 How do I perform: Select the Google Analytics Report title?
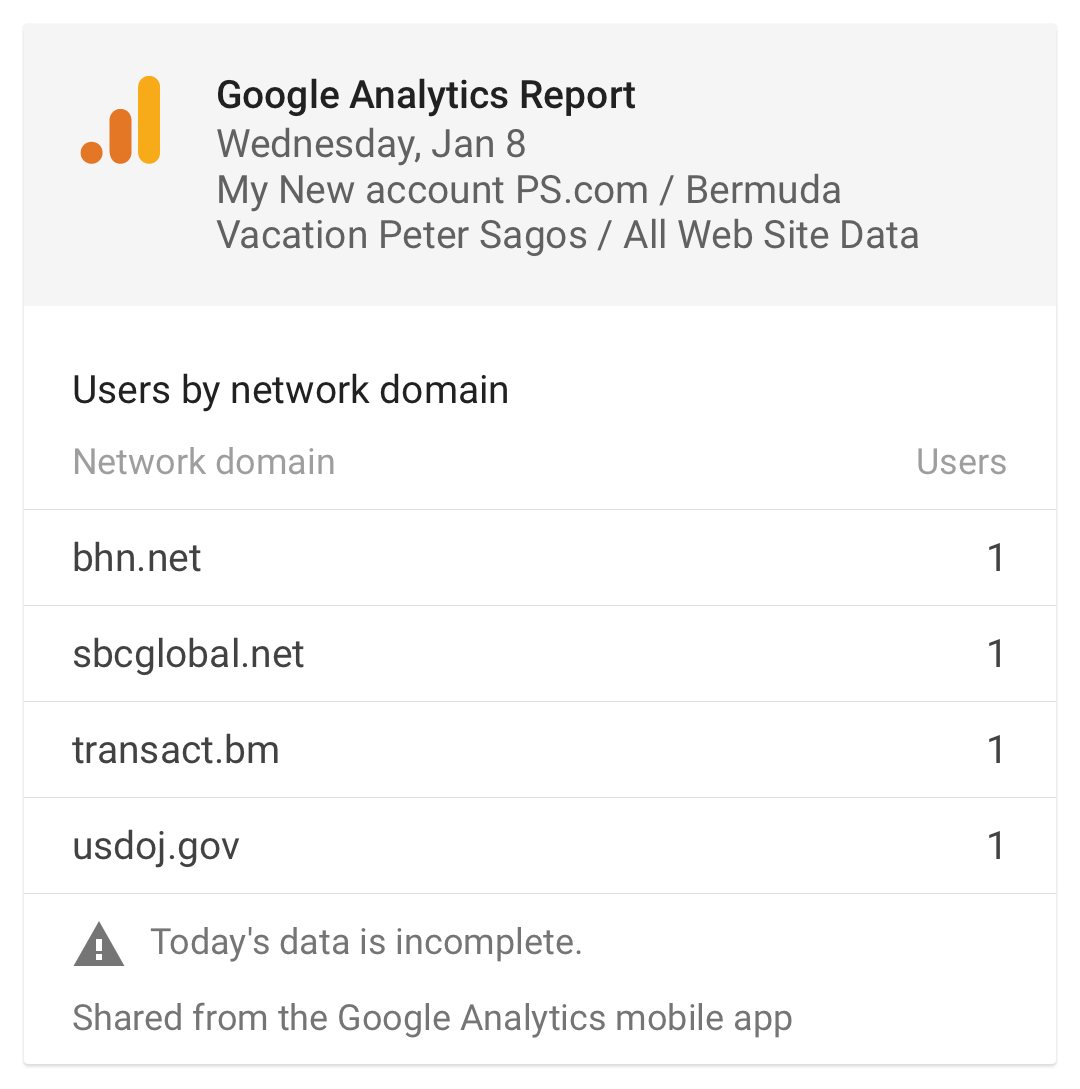(426, 94)
